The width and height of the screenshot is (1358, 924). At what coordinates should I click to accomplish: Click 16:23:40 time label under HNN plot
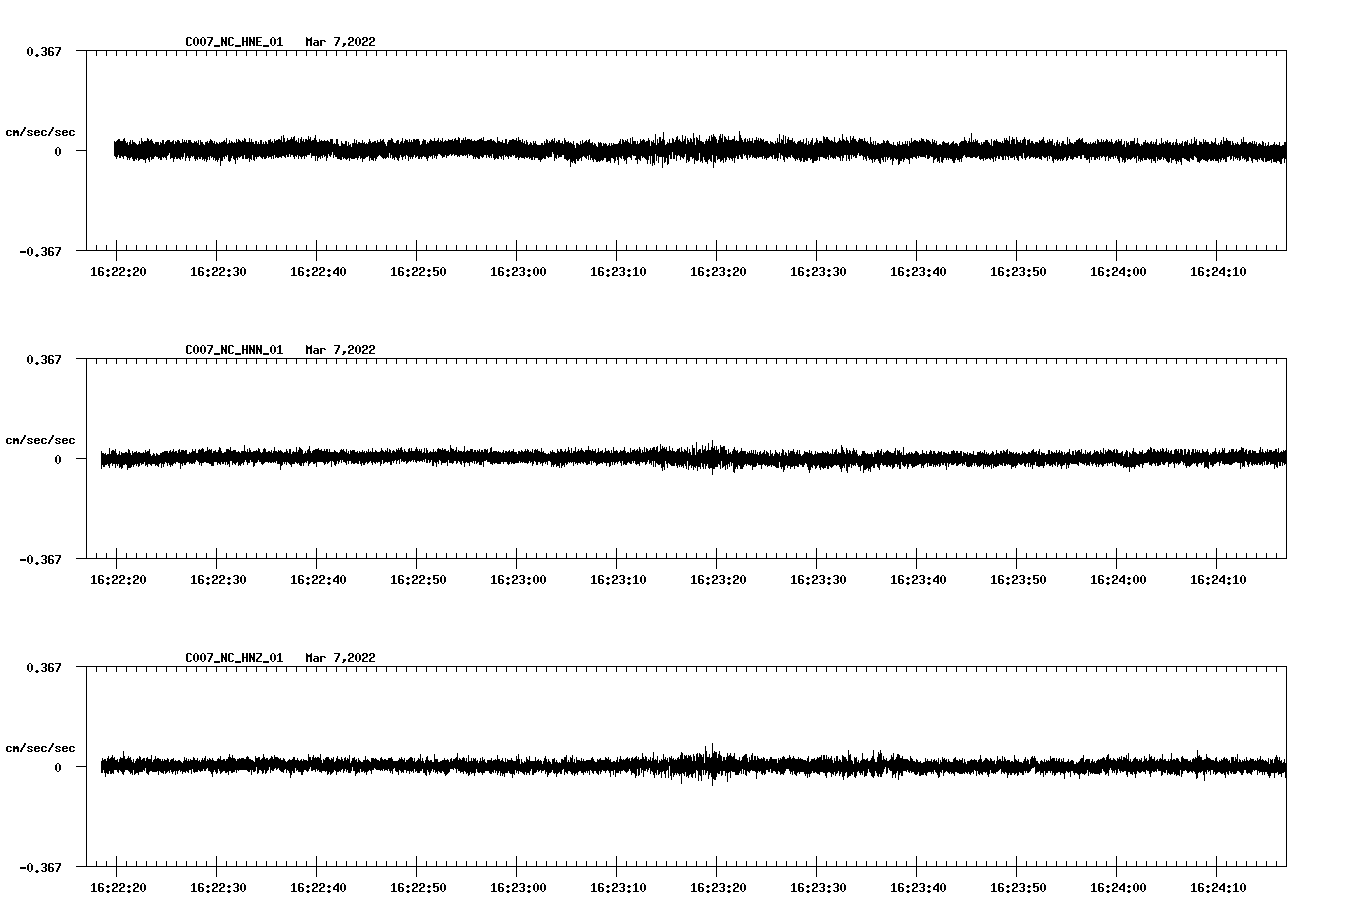(x=918, y=579)
